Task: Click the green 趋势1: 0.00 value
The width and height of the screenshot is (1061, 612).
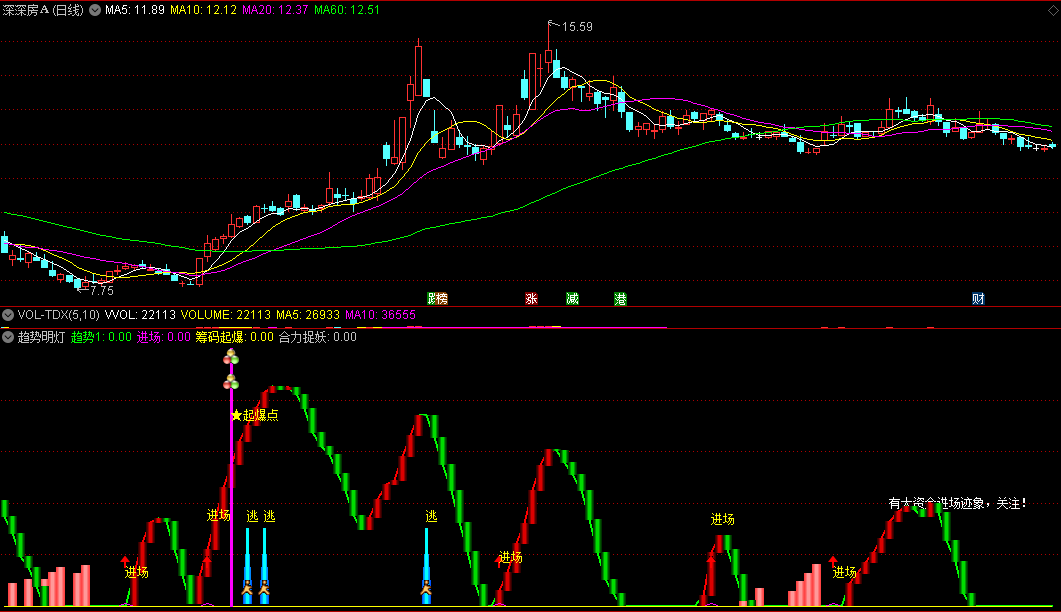Action: pyautogui.click(x=101, y=337)
